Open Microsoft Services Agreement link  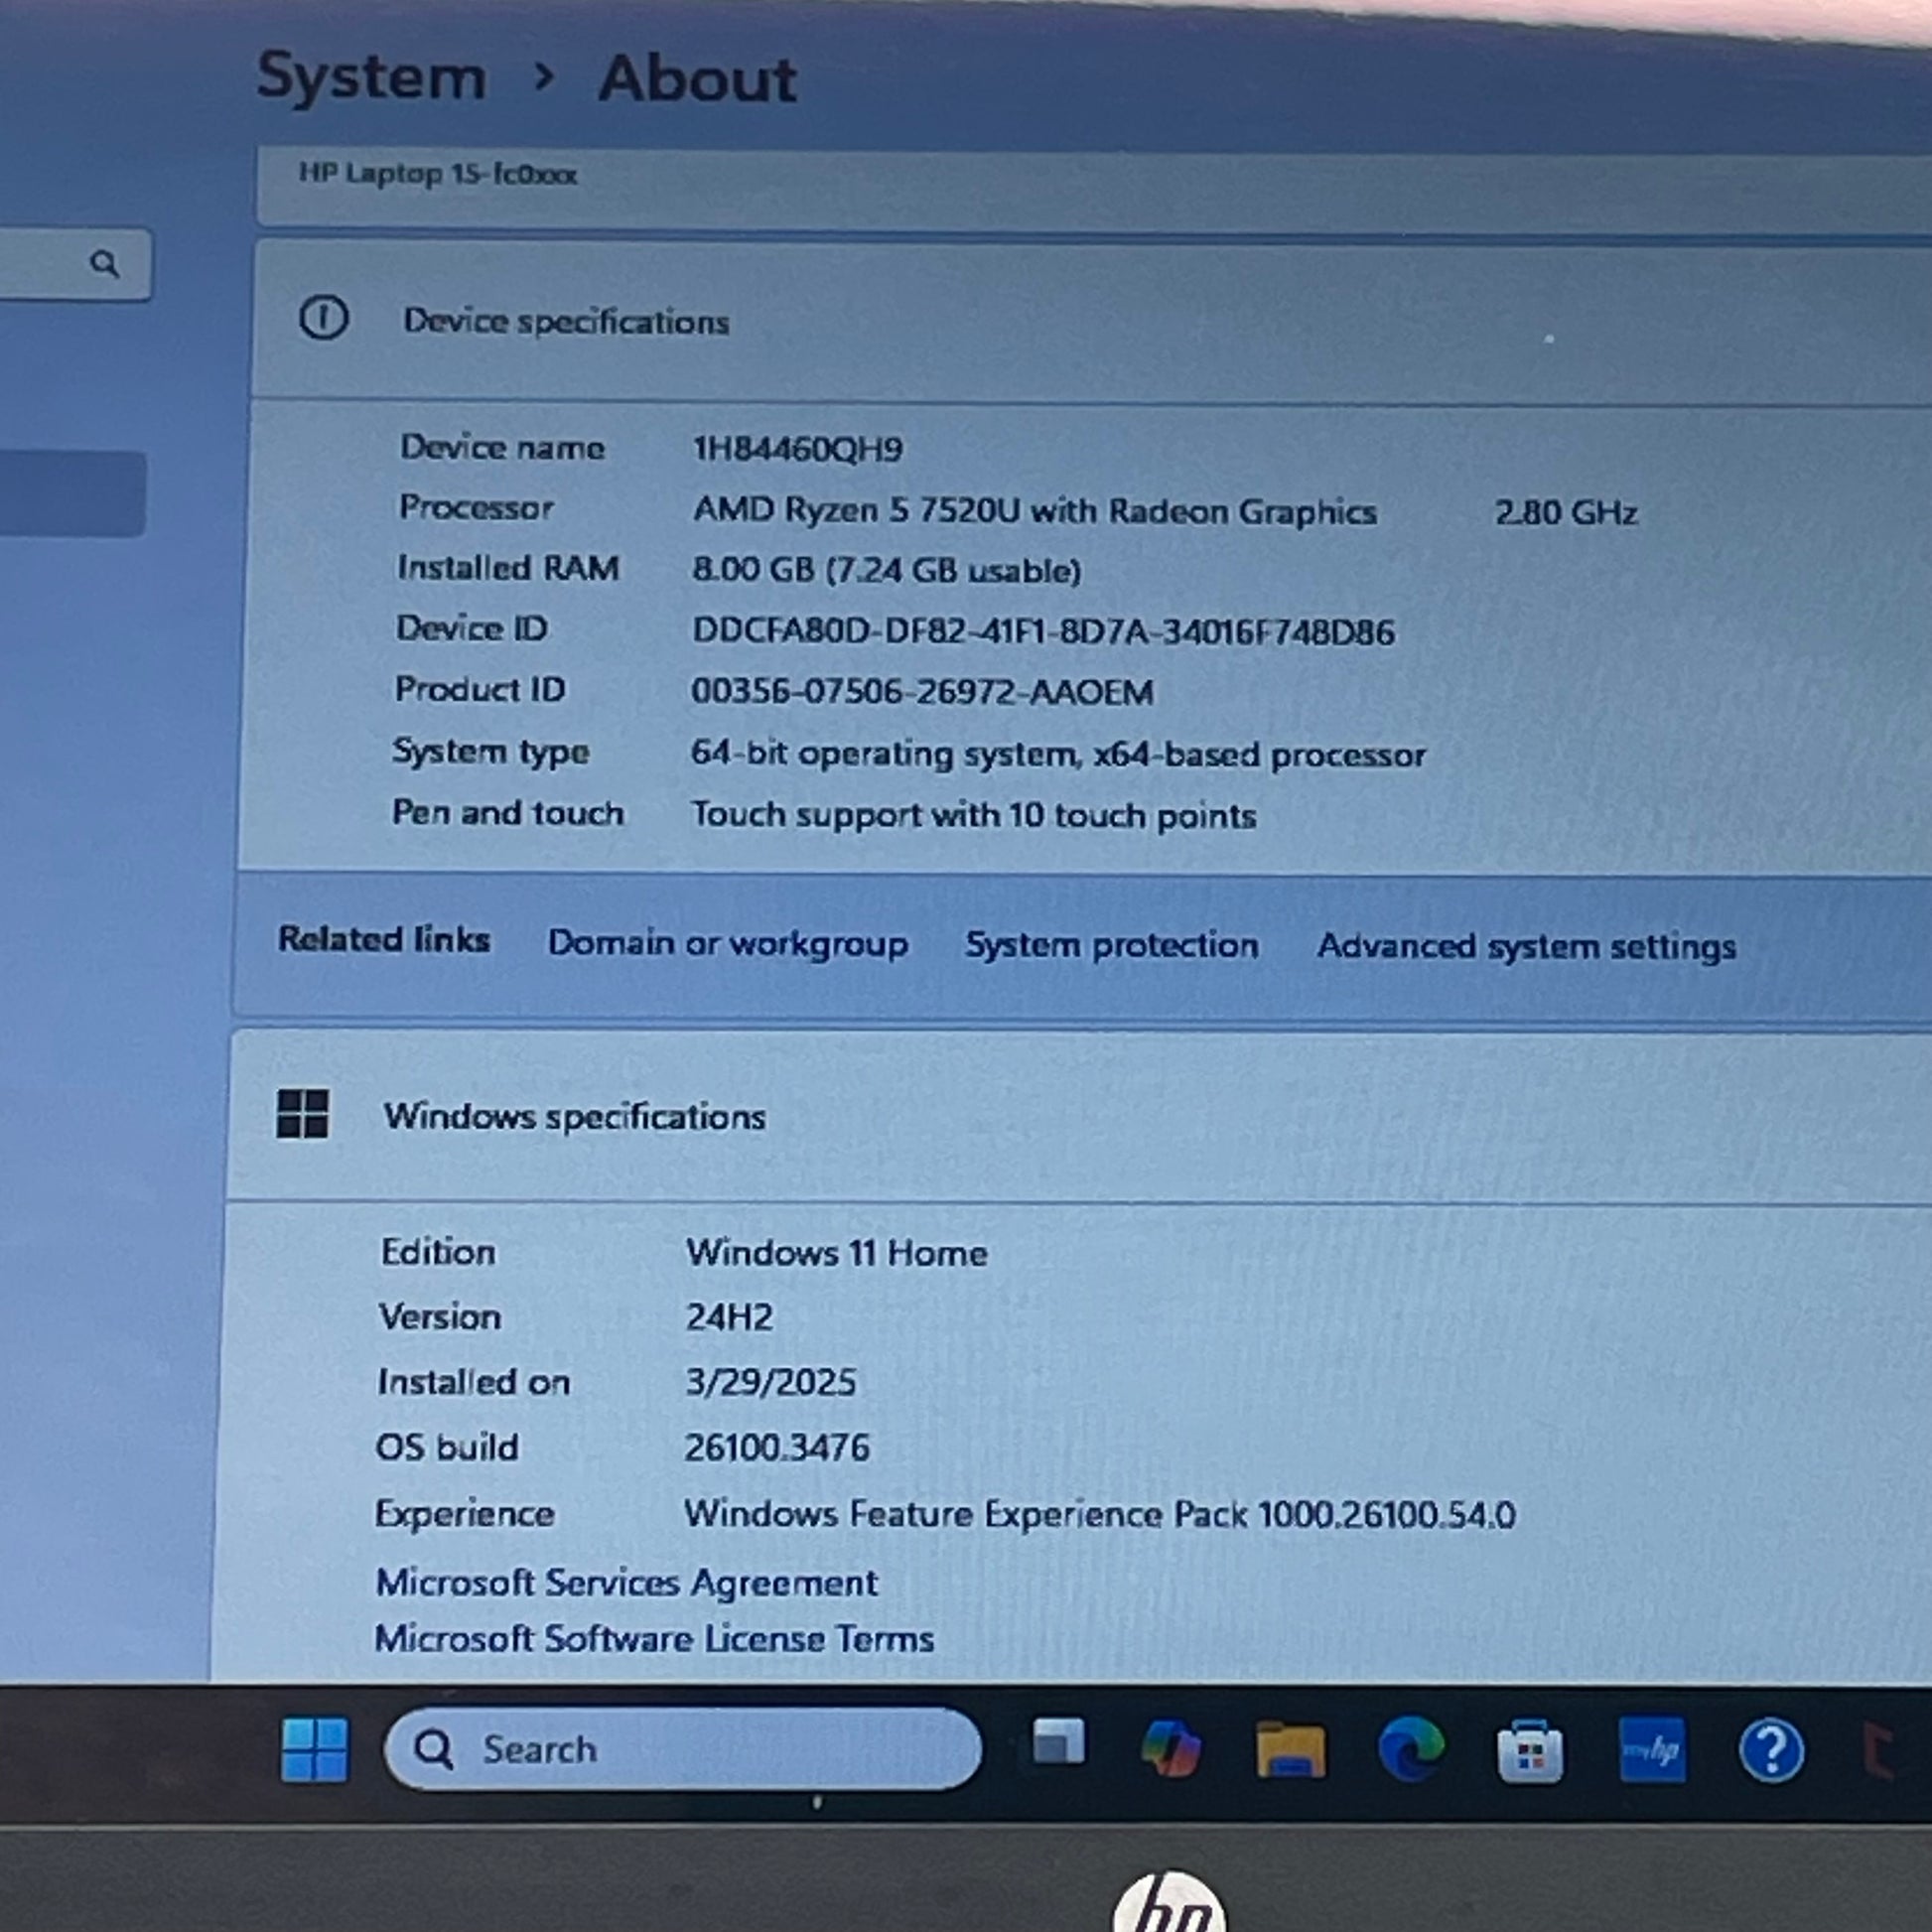click(x=626, y=1582)
